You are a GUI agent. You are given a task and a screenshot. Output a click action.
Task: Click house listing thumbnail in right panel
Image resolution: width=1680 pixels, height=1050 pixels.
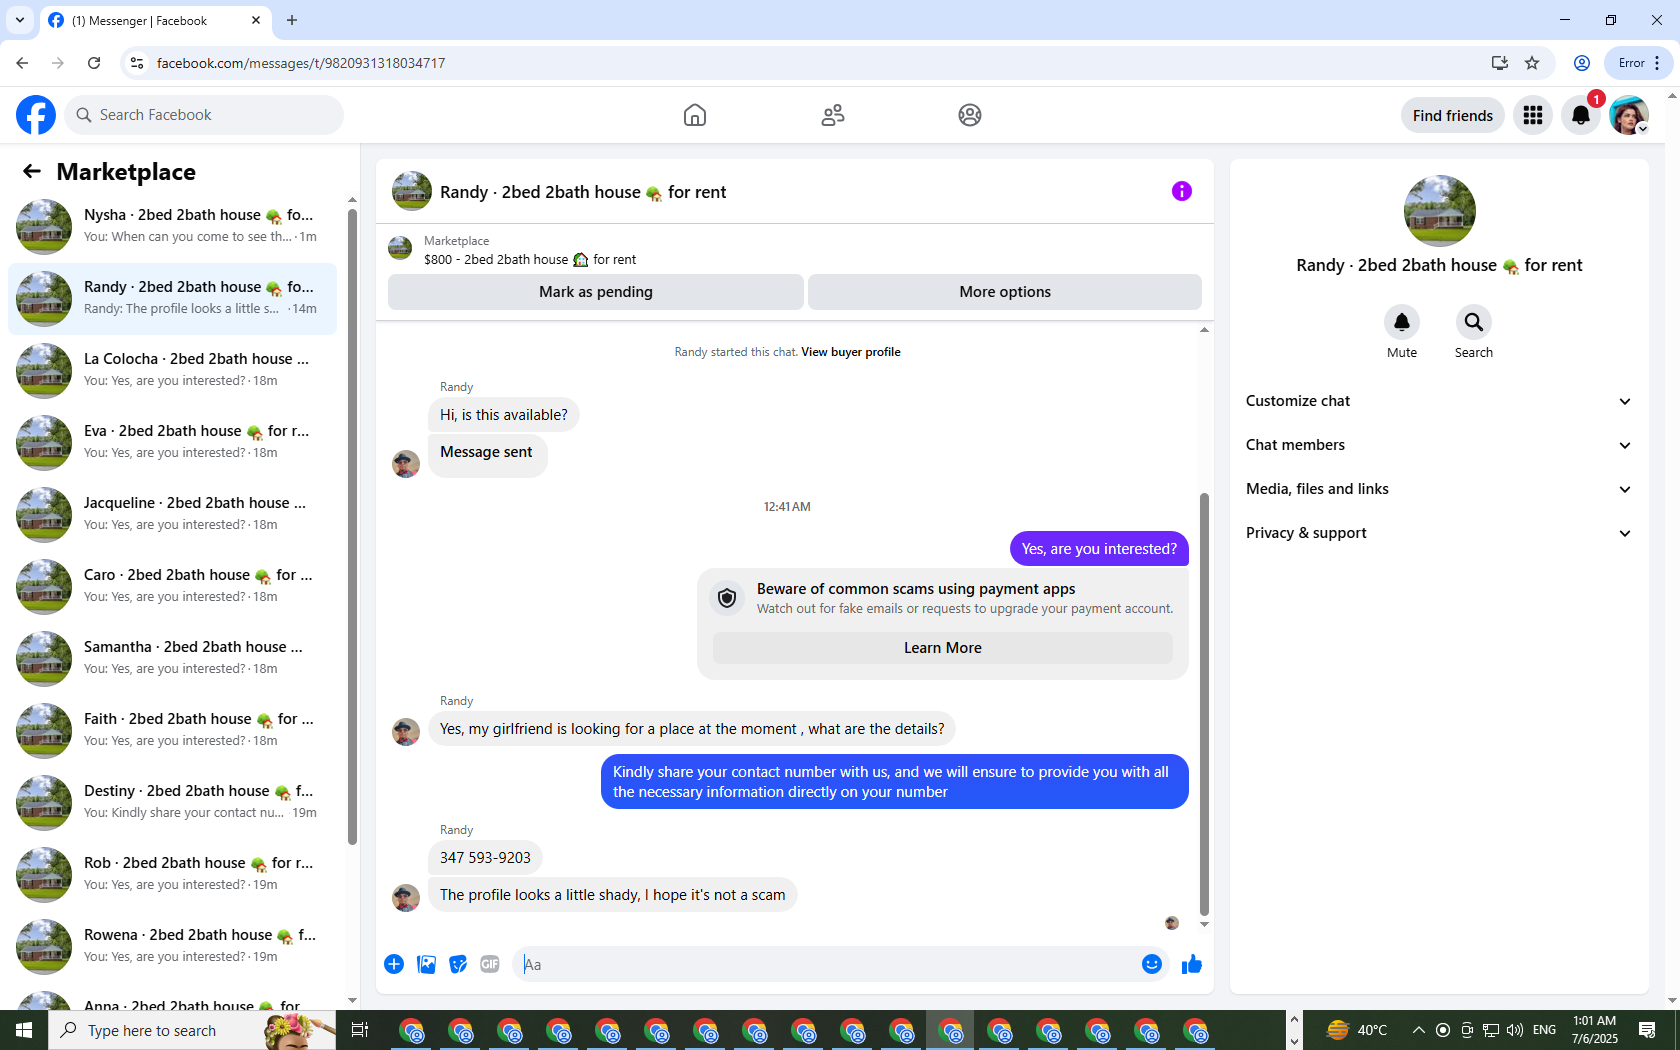[1440, 211]
